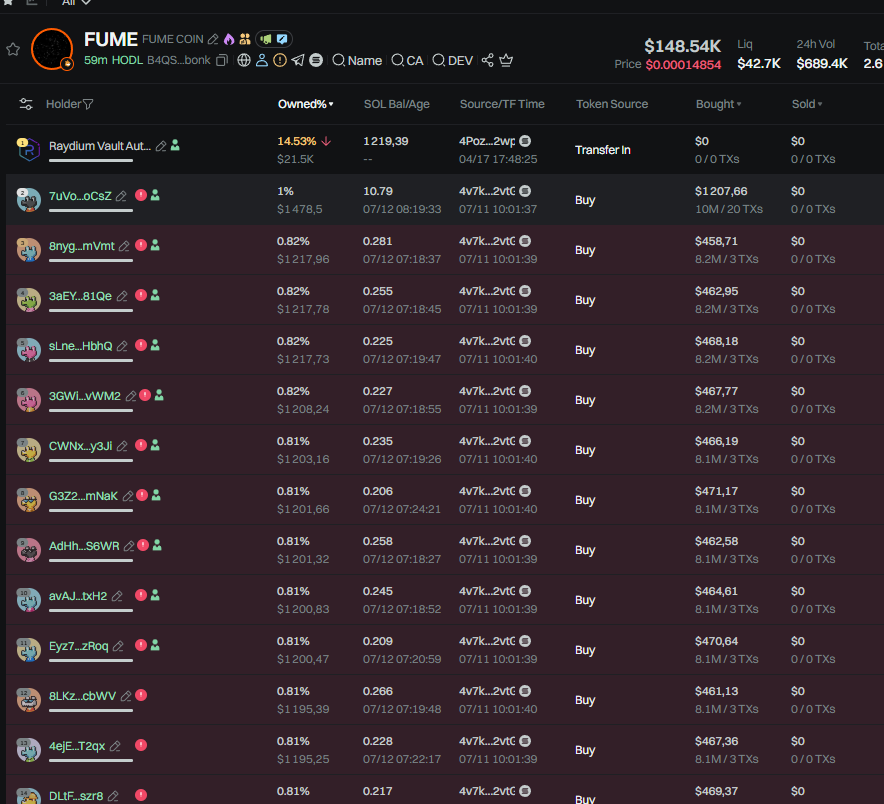Click red alert badge on 4ejE...T2qx
Screen dimensions: 884x804
pyautogui.click(x=141, y=745)
